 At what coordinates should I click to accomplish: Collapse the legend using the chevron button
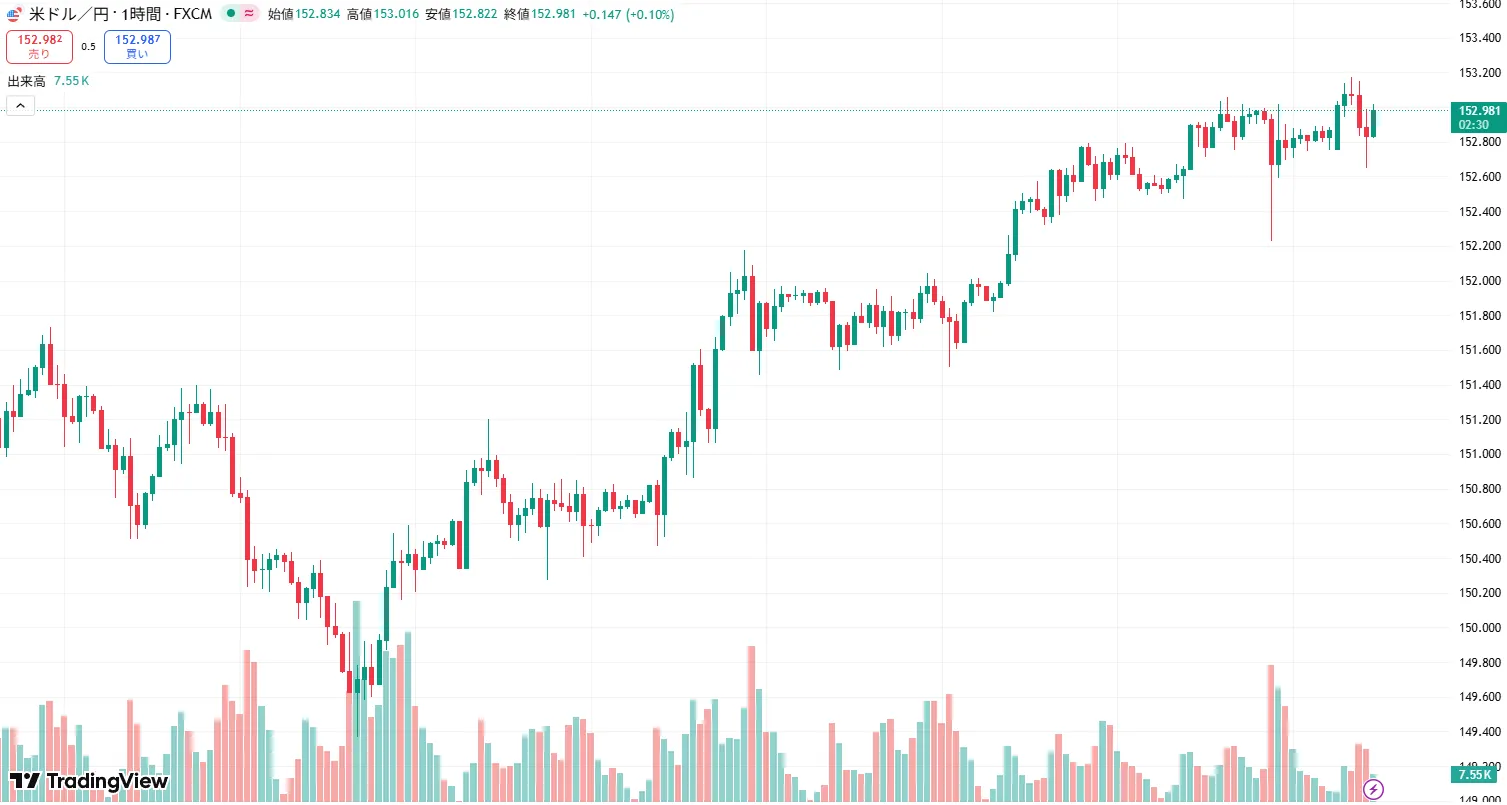pyautogui.click(x=20, y=104)
